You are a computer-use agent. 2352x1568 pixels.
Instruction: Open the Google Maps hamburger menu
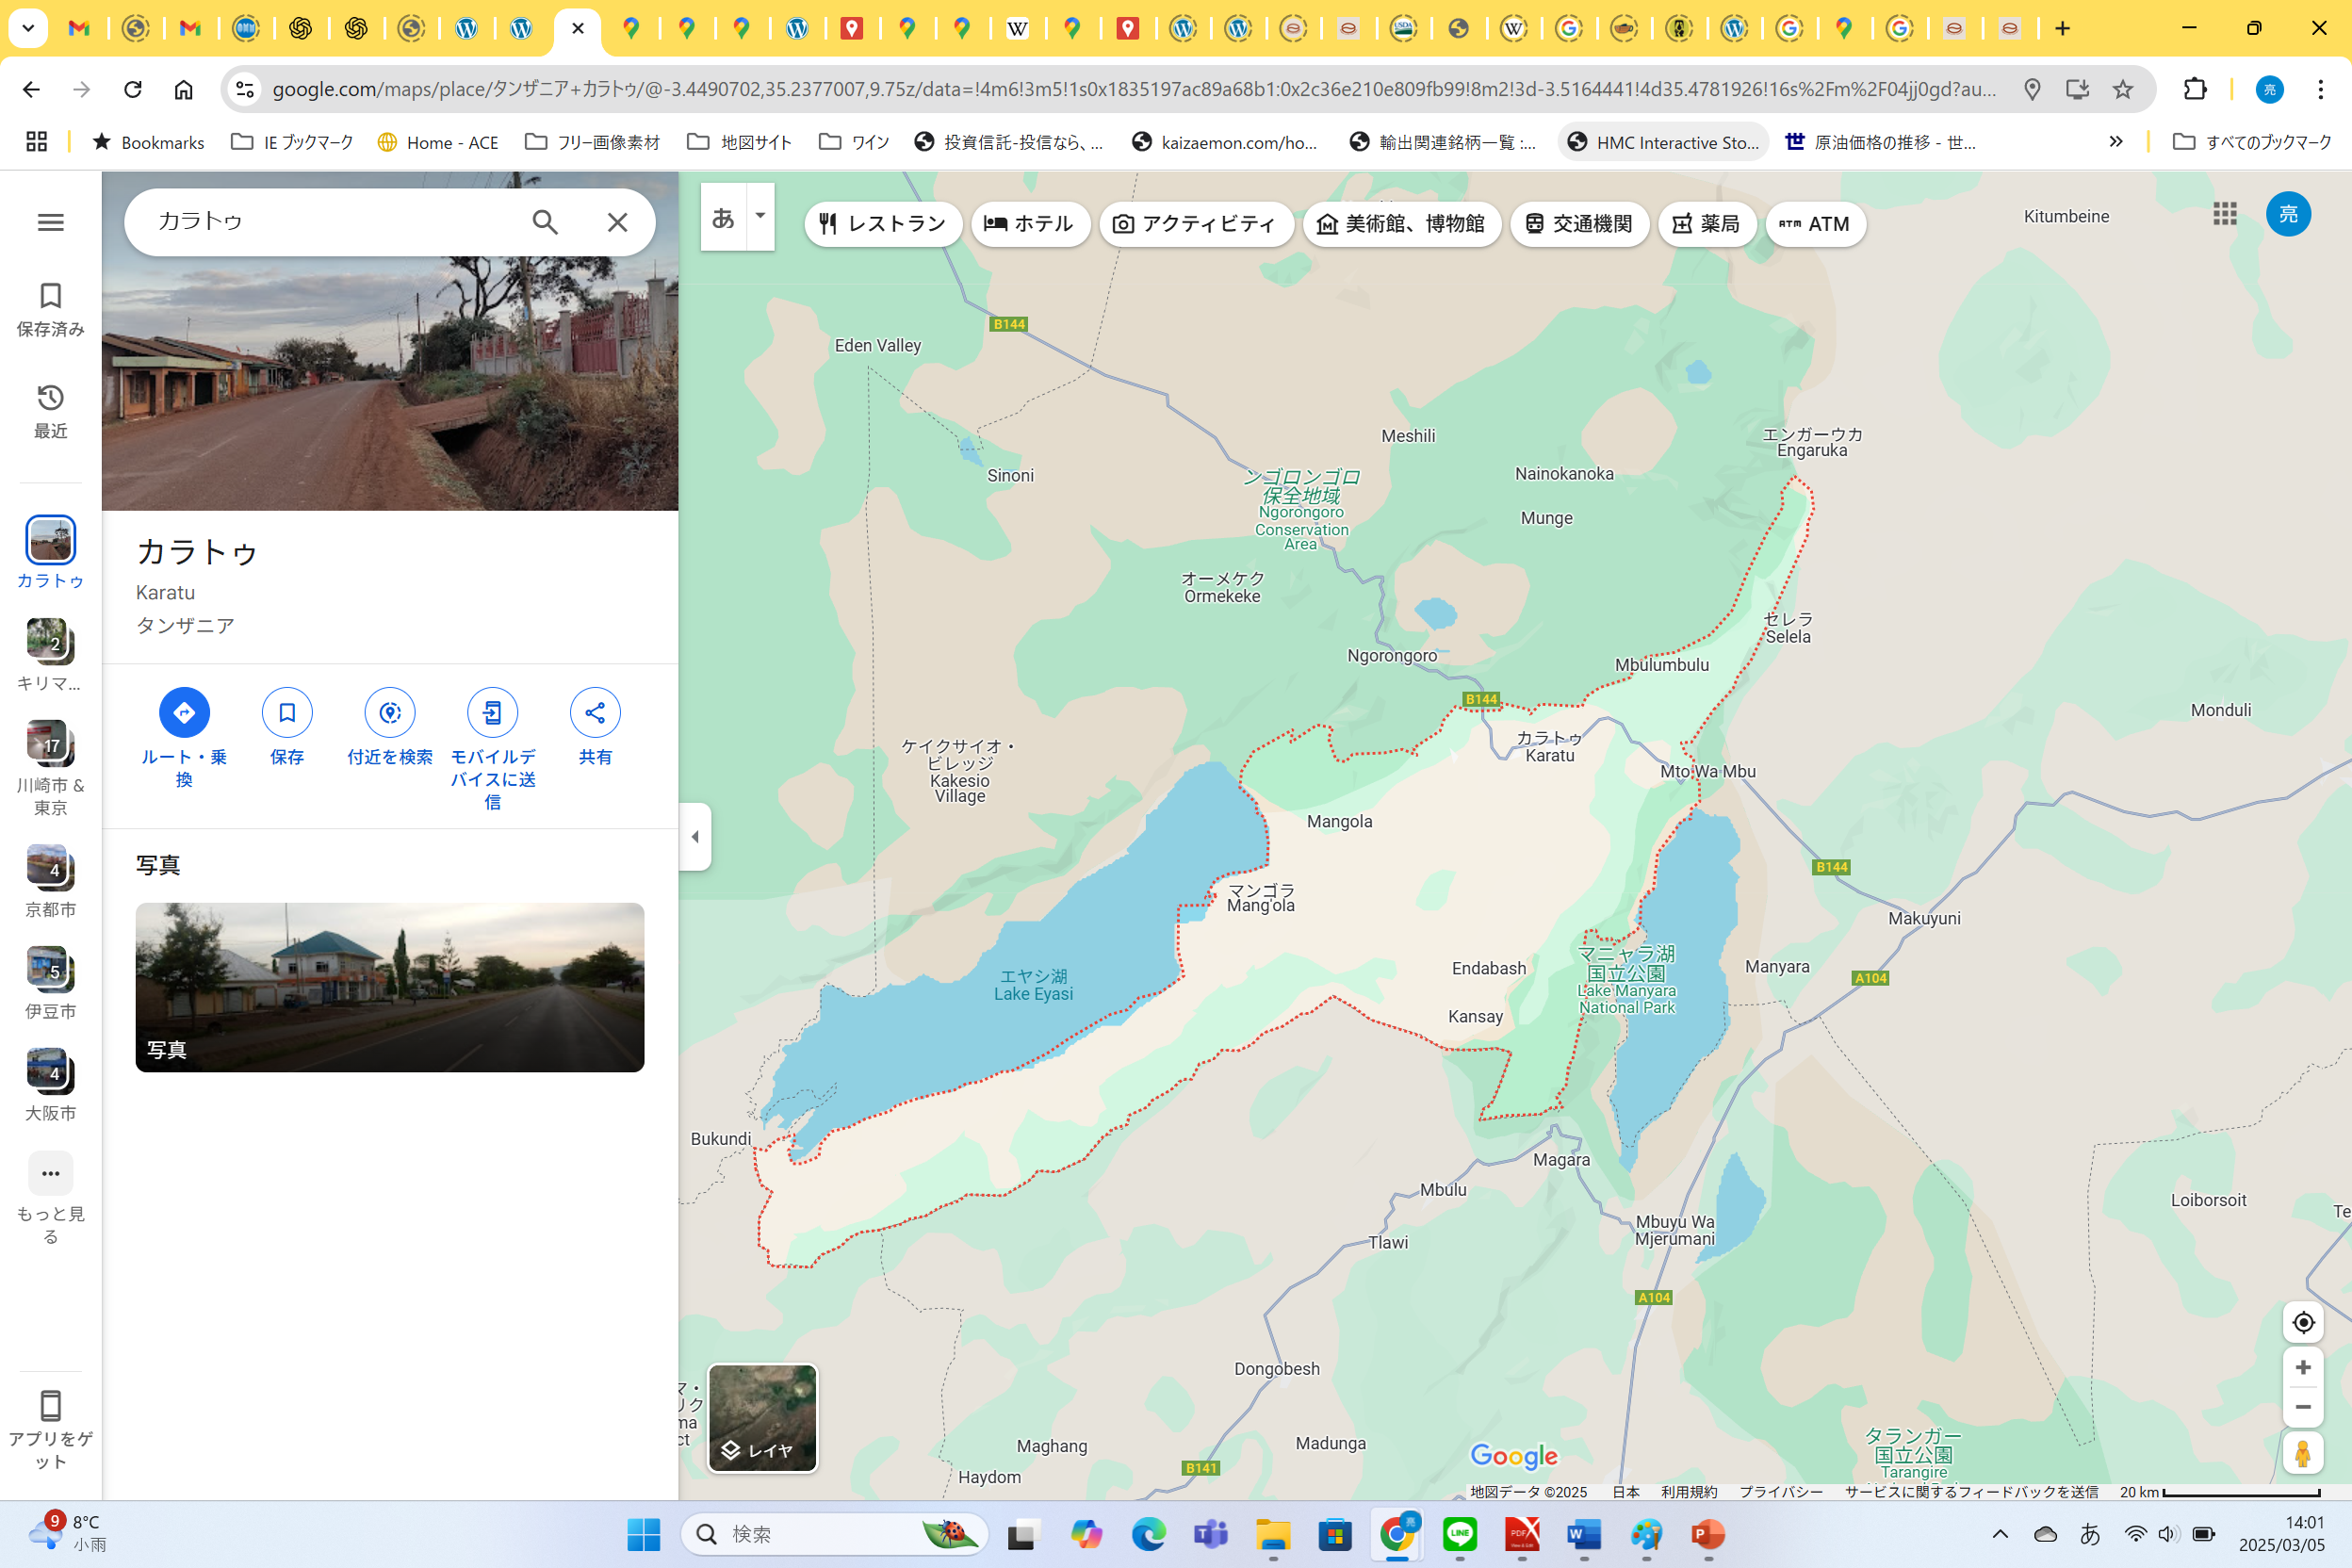[50, 222]
